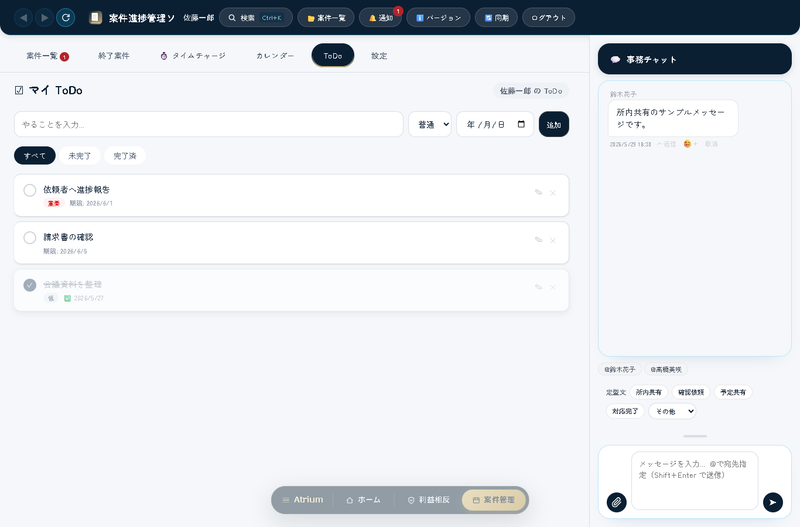Screen dimensions: 800x527
Task: Click the ログアウト button
Action: pyautogui.click(x=549, y=18)
